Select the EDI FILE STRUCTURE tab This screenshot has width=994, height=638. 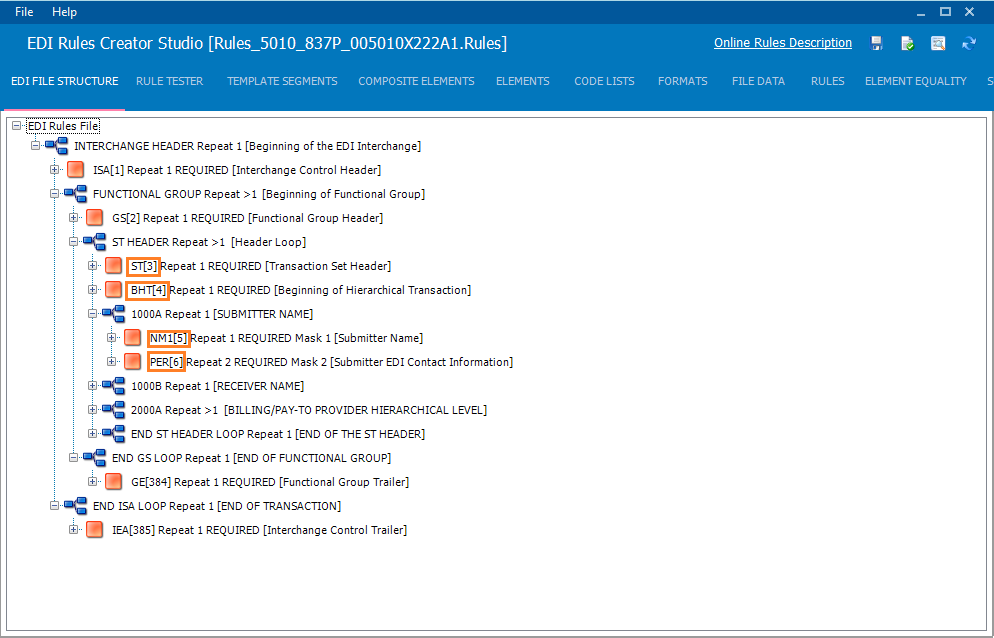click(65, 81)
